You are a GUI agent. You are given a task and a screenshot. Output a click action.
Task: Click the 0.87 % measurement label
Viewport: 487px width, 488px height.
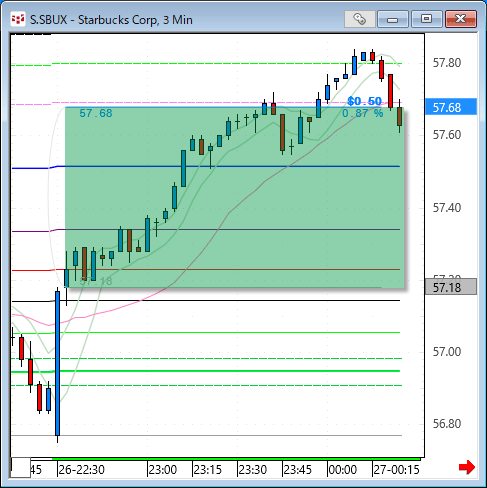pos(363,113)
